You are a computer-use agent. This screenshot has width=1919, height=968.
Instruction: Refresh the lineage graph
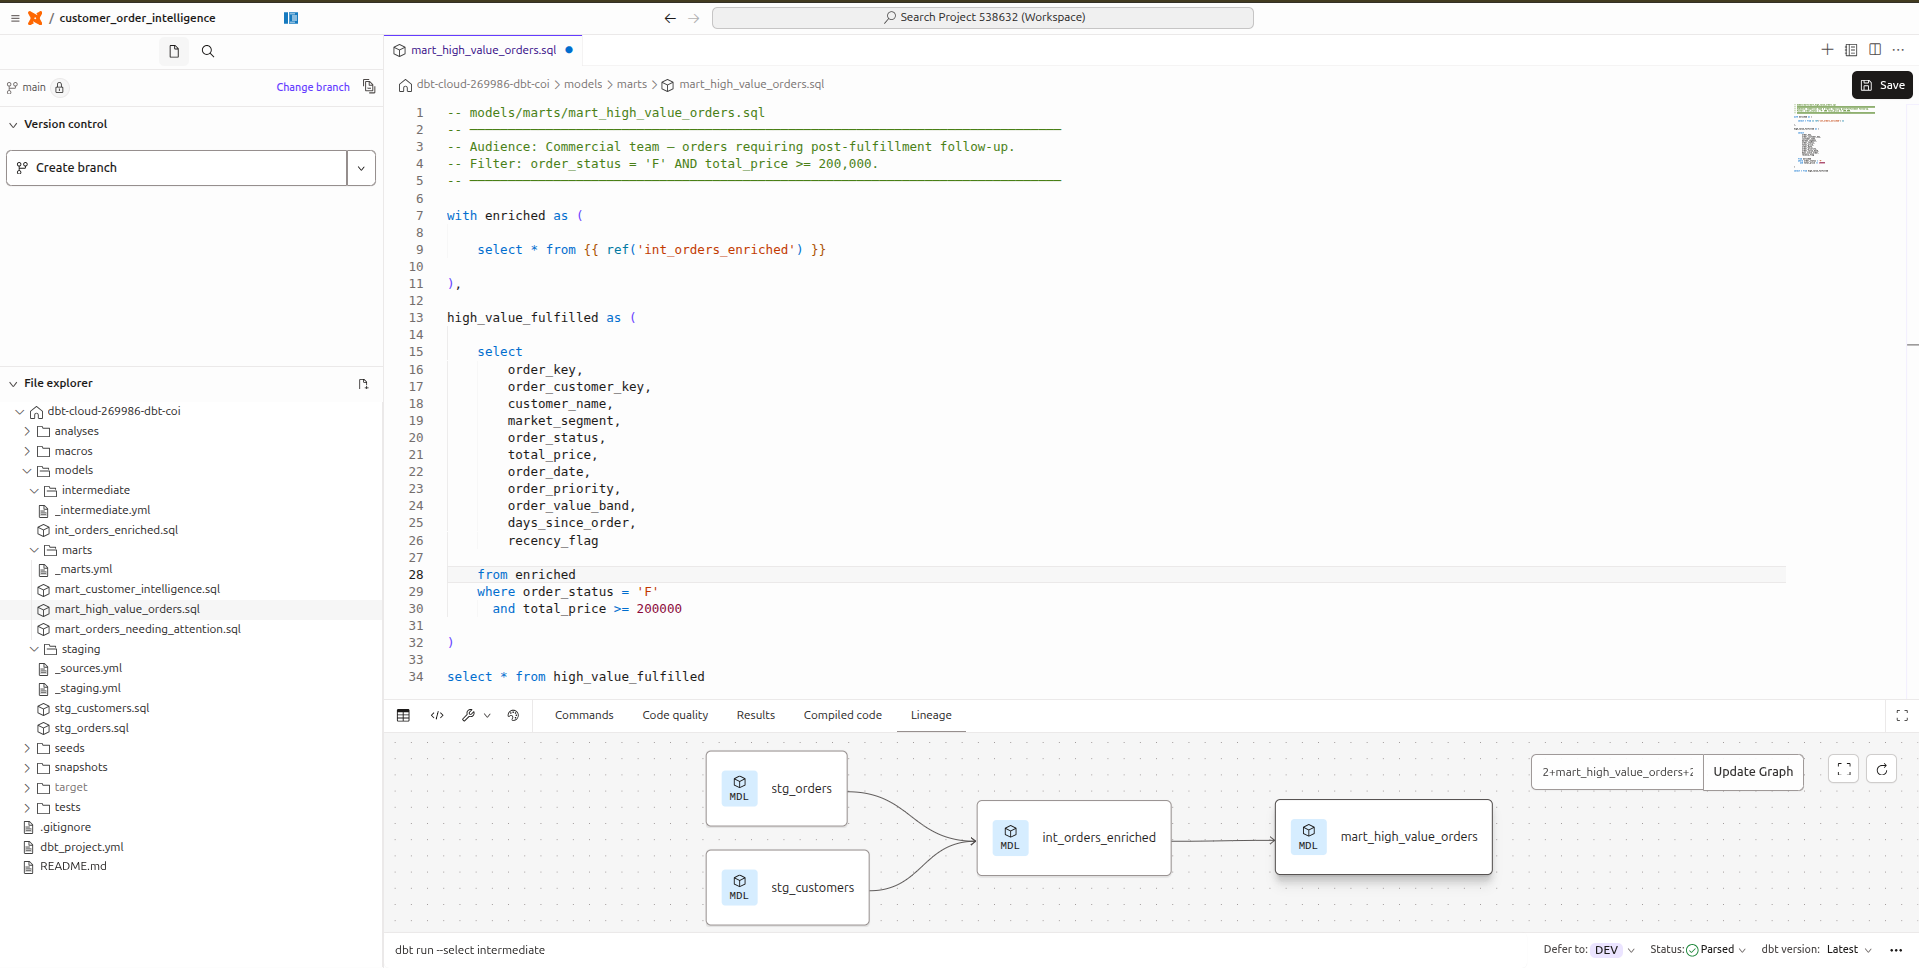(x=1882, y=769)
